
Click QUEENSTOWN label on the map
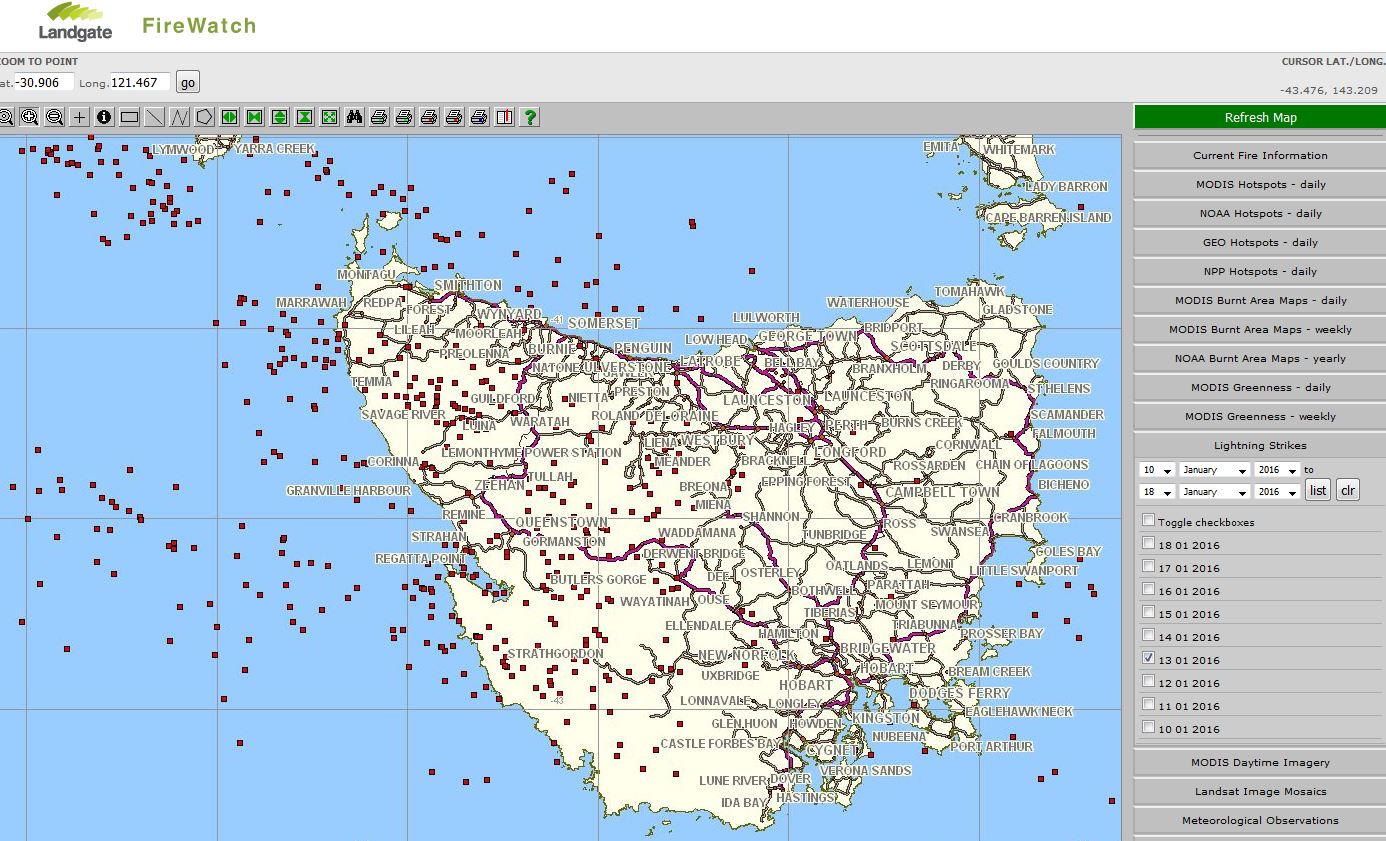click(562, 522)
